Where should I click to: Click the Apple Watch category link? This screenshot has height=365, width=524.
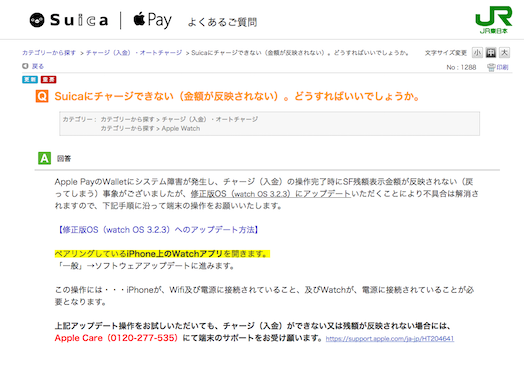coord(181,128)
